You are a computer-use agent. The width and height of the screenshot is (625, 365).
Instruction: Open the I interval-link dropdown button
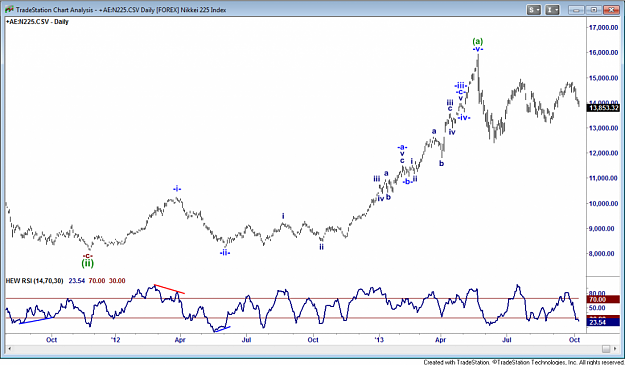pyautogui.click(x=552, y=10)
